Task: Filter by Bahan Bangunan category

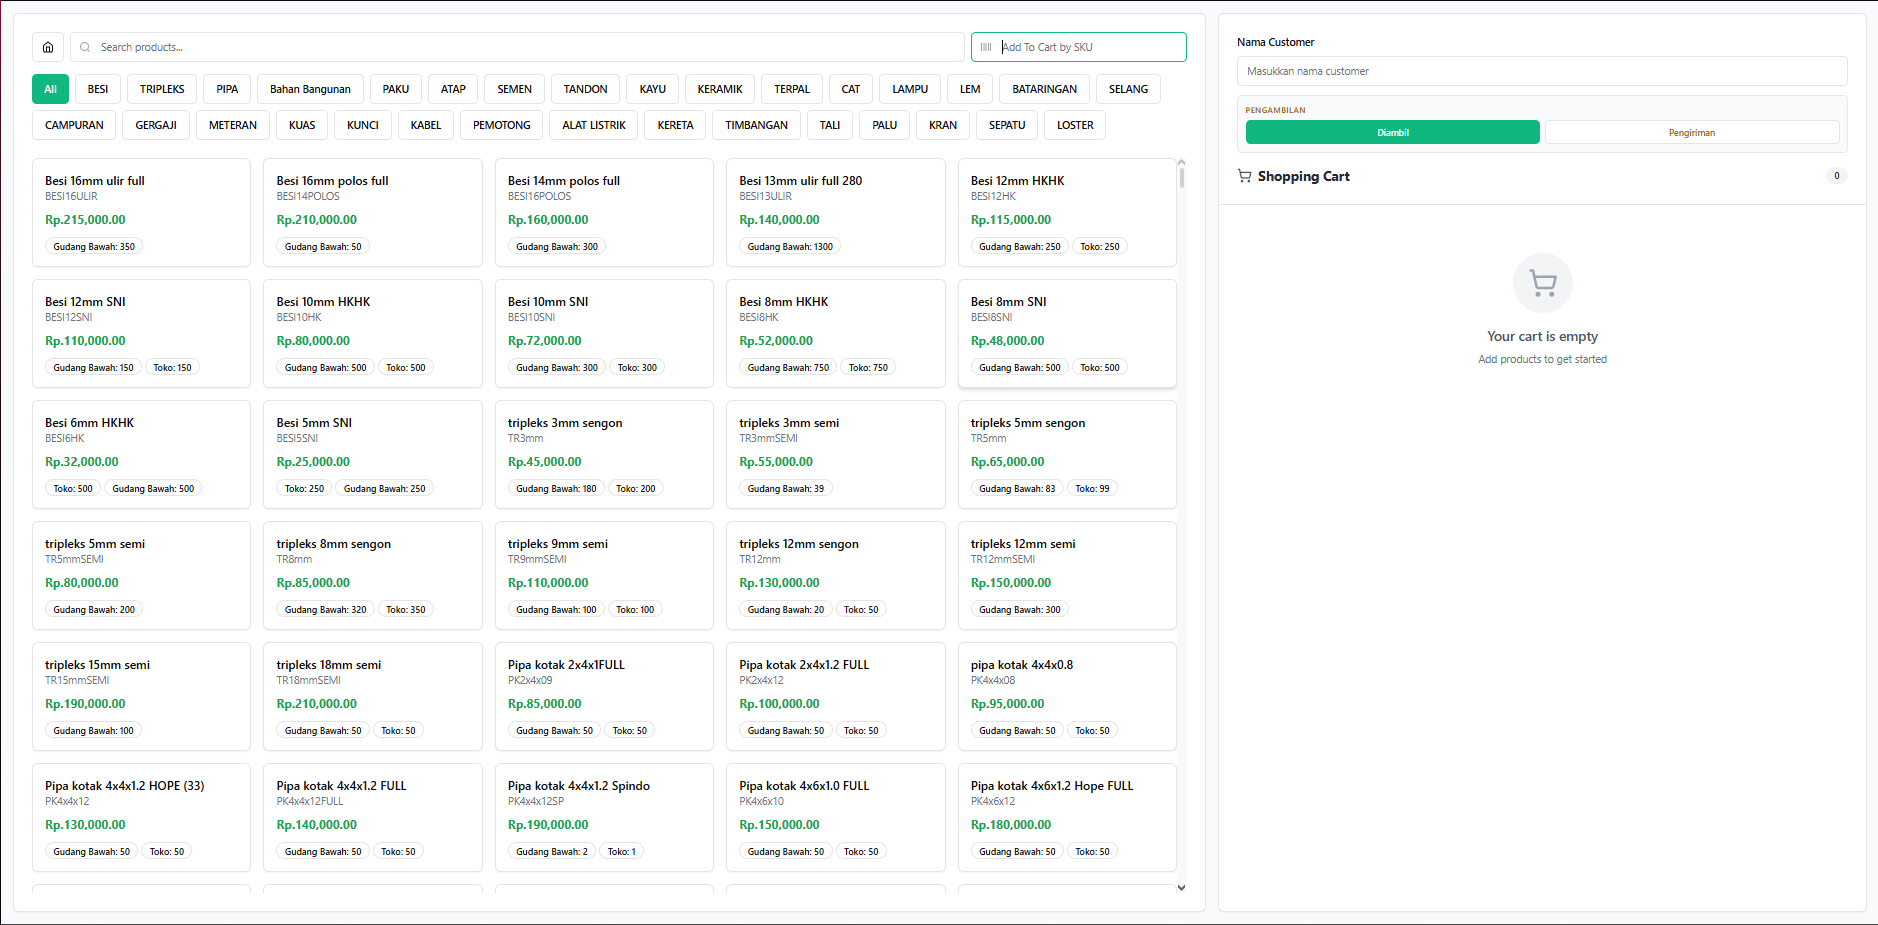Action: point(310,89)
